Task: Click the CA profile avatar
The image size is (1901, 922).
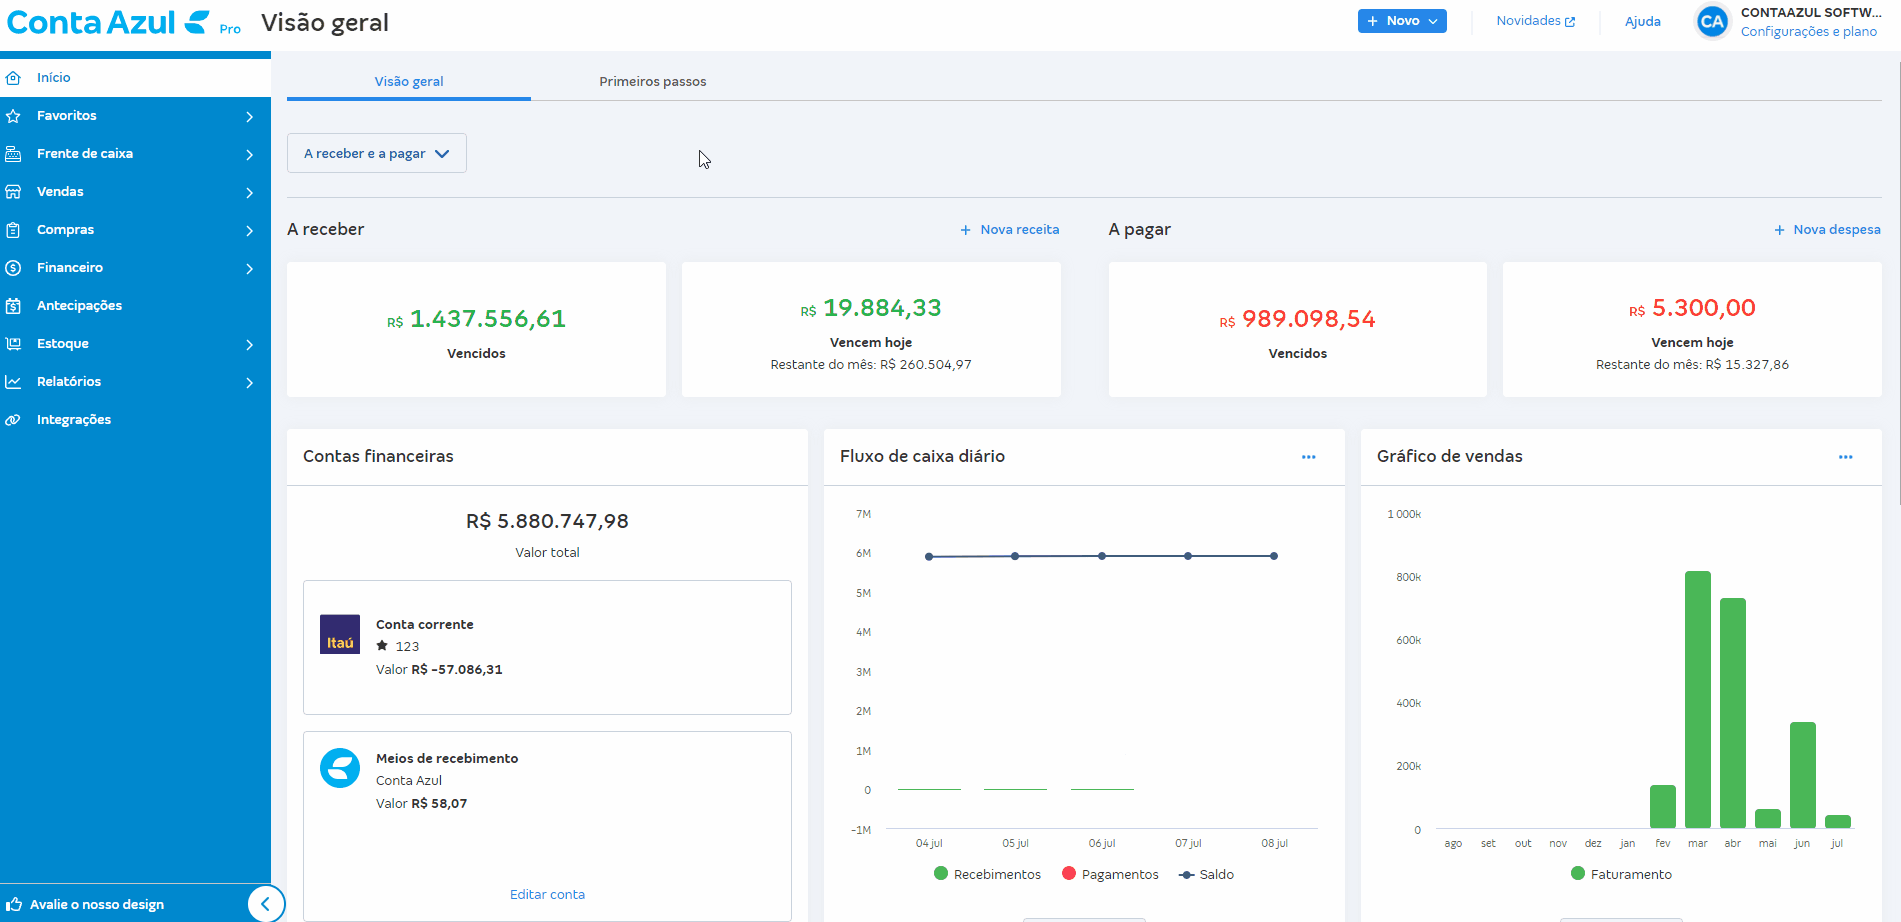Action: [1712, 21]
